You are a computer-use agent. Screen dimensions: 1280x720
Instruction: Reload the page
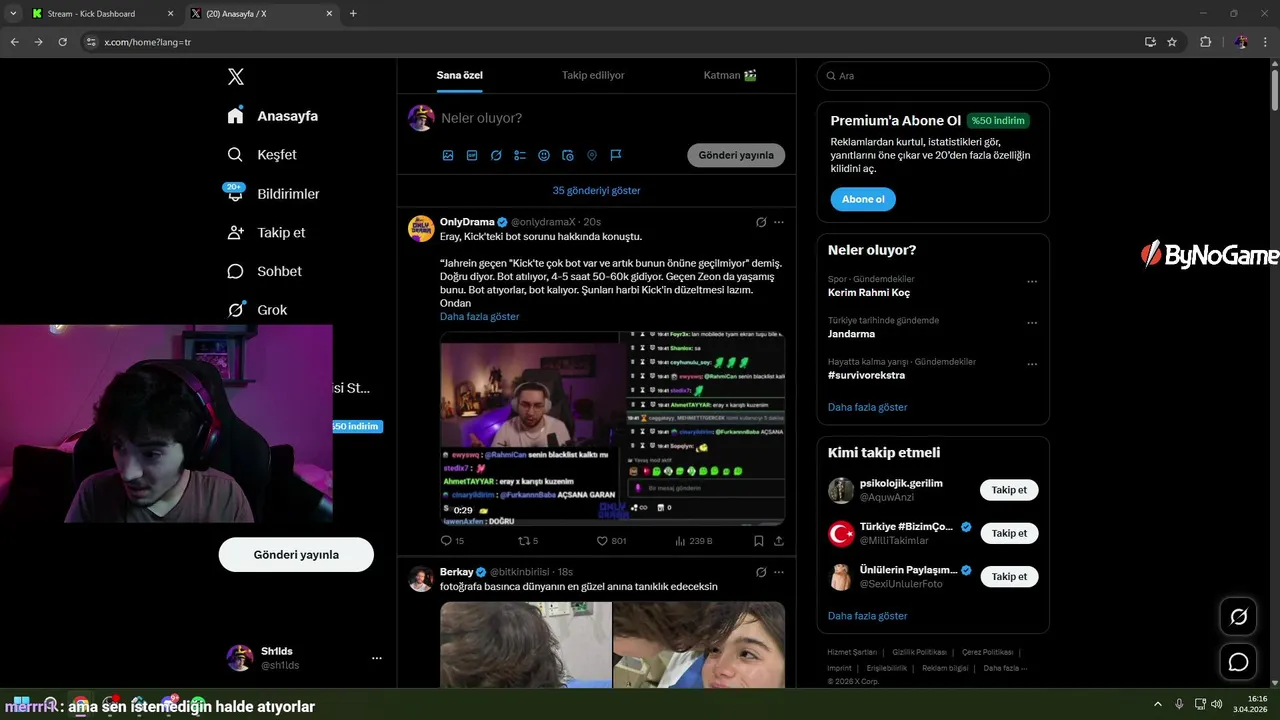[x=62, y=42]
